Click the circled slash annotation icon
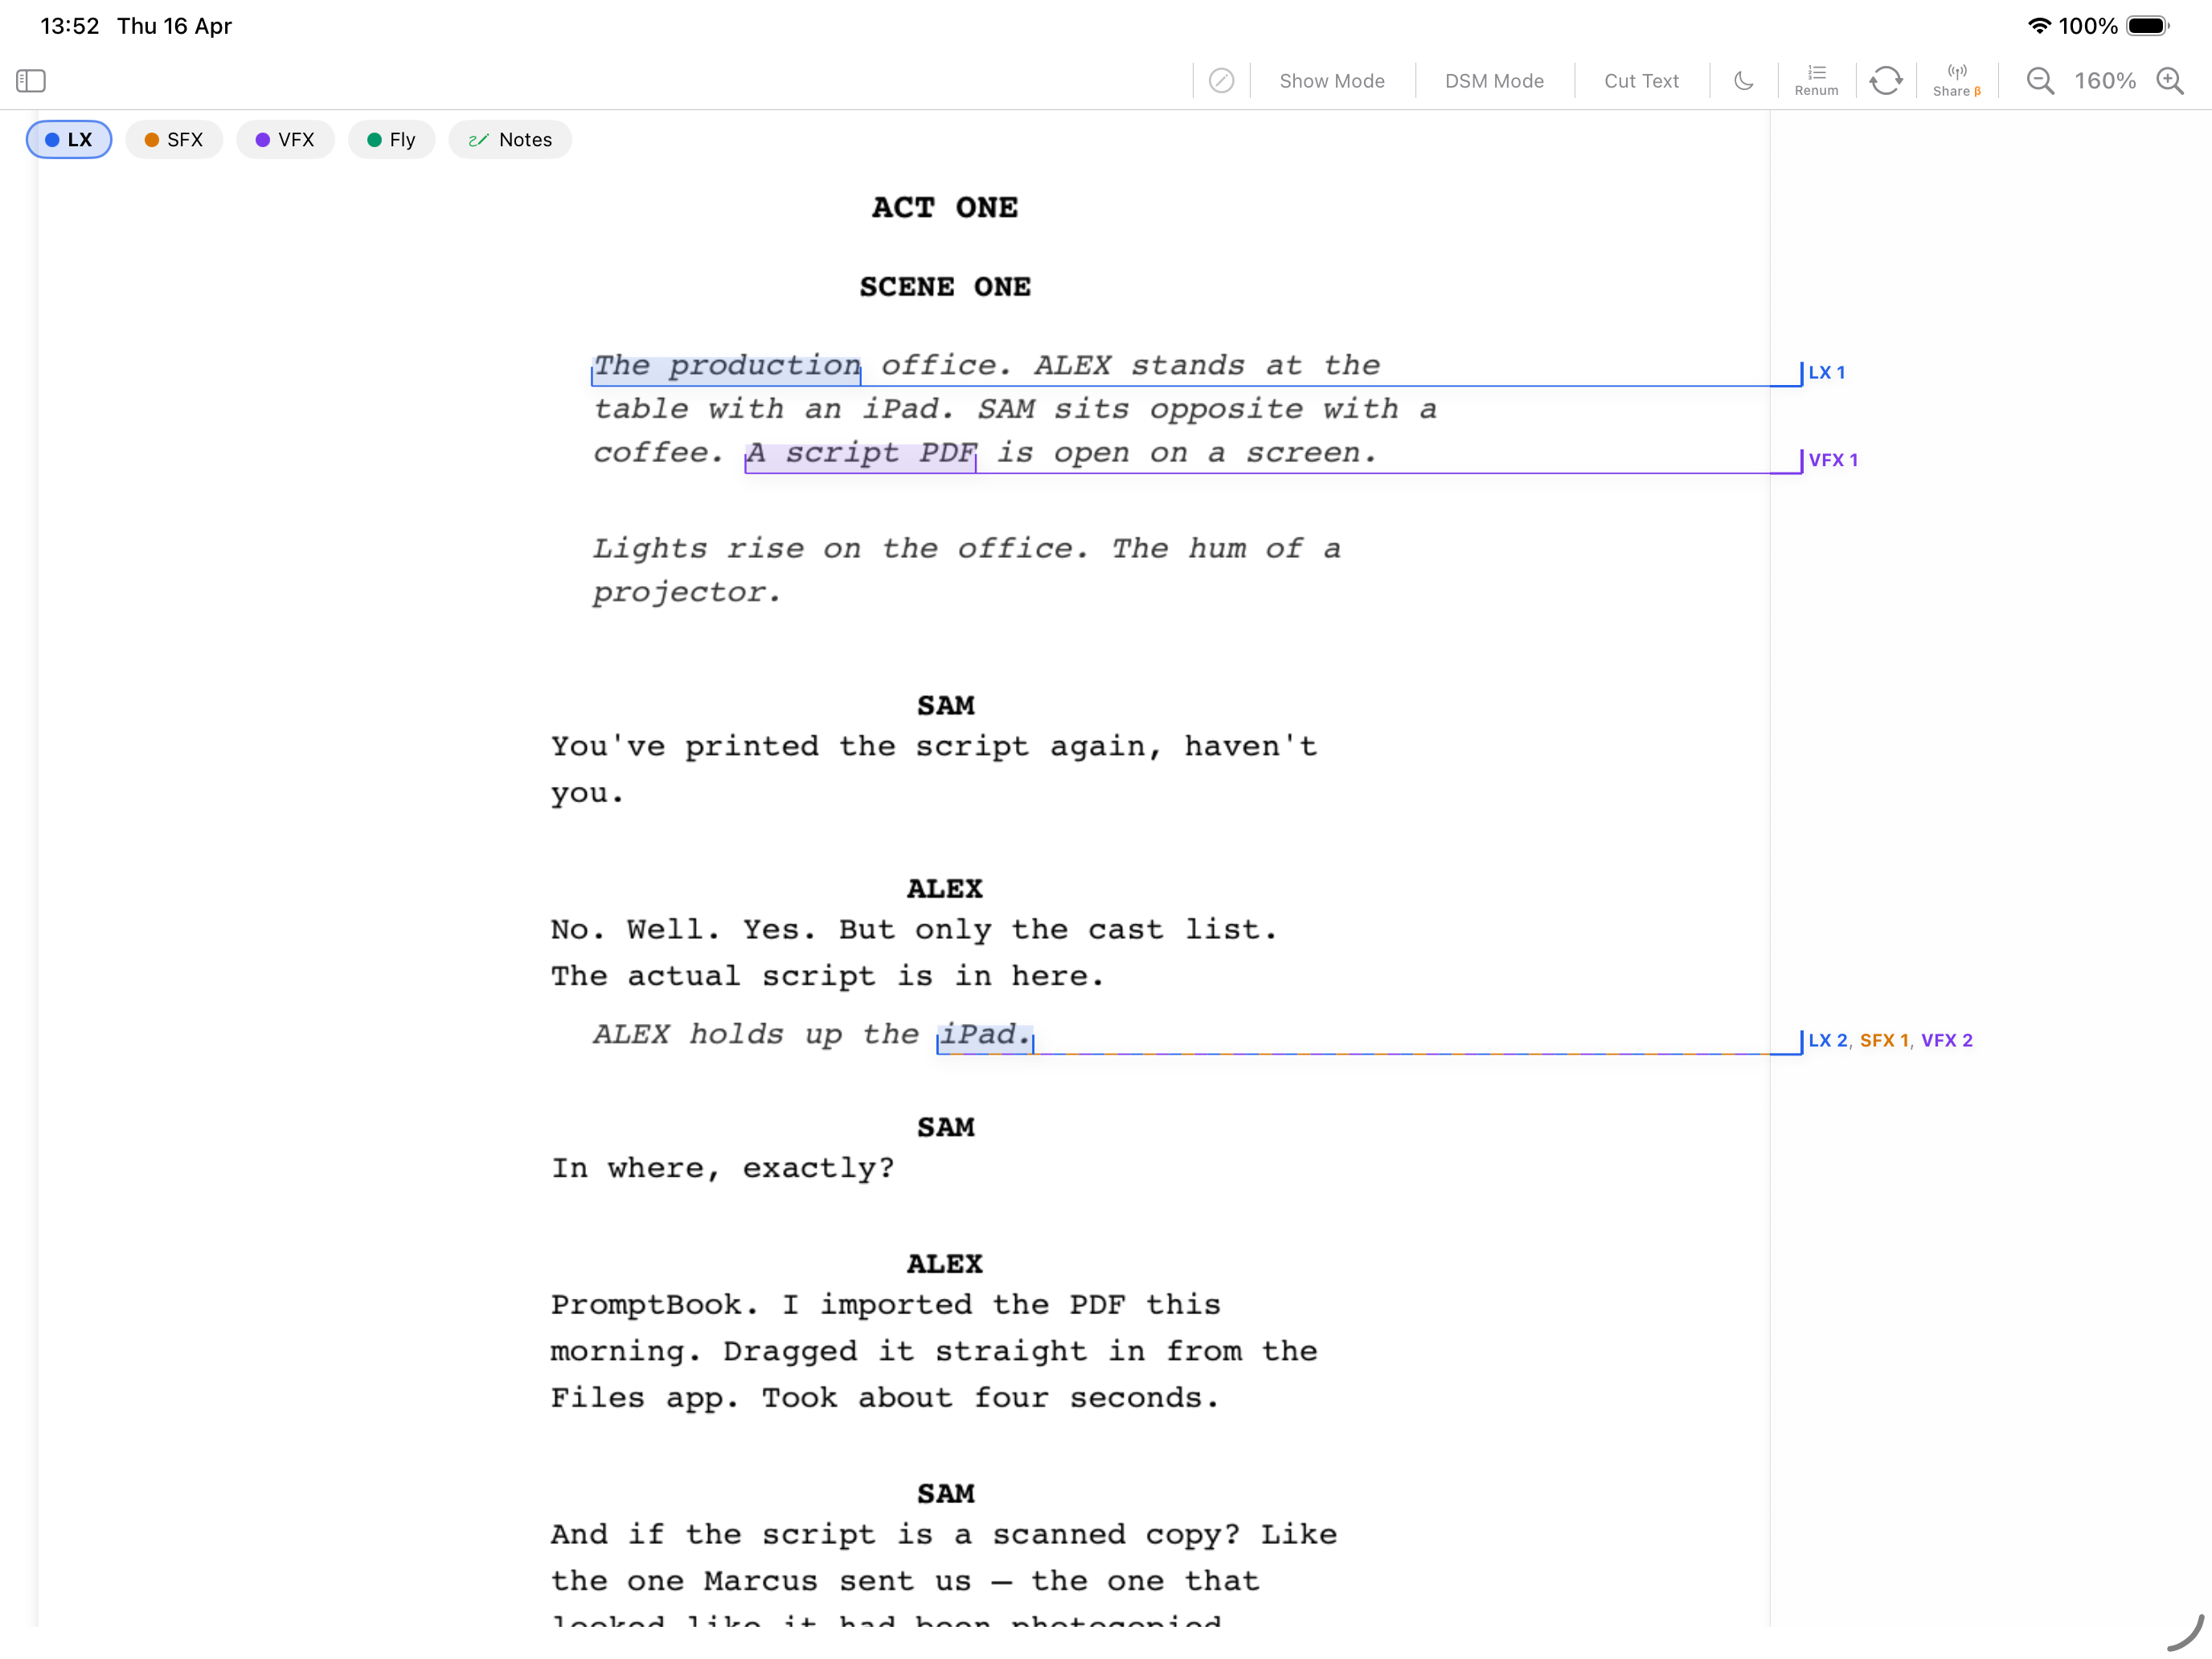Image resolution: width=2212 pixels, height=1659 pixels. pyautogui.click(x=1221, y=81)
